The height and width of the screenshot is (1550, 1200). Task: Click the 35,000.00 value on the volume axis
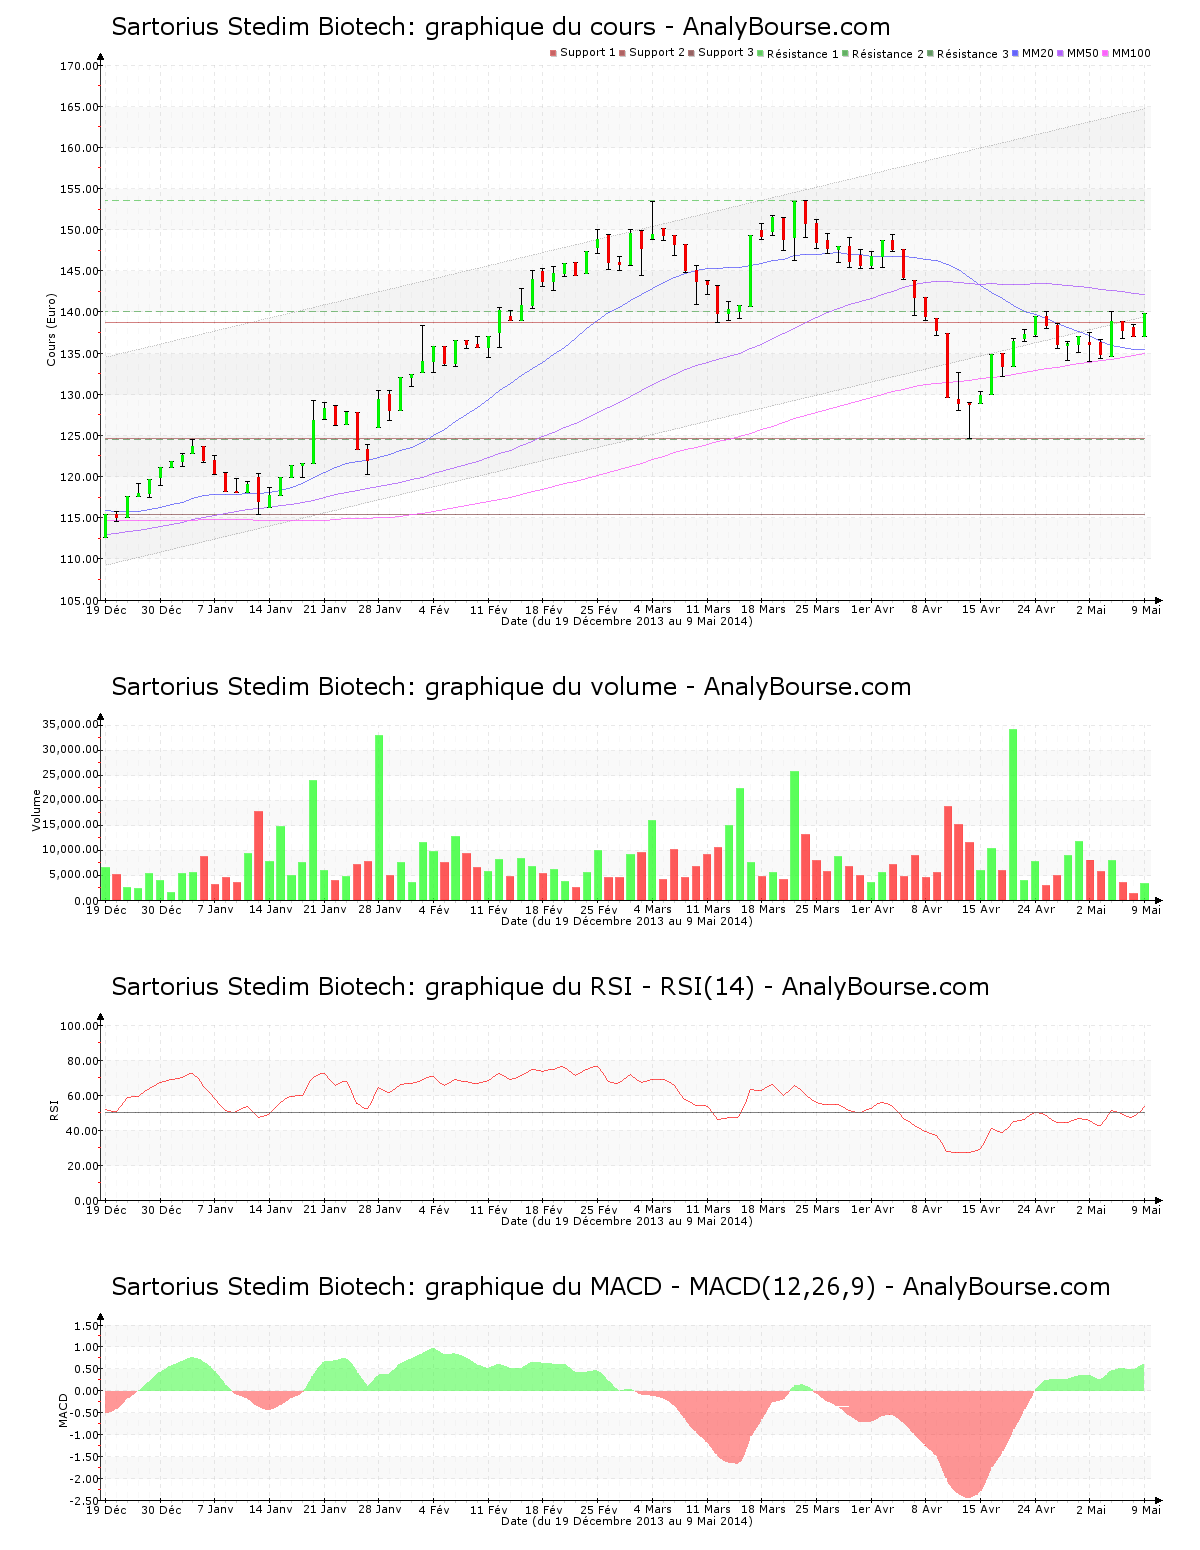pos(70,724)
